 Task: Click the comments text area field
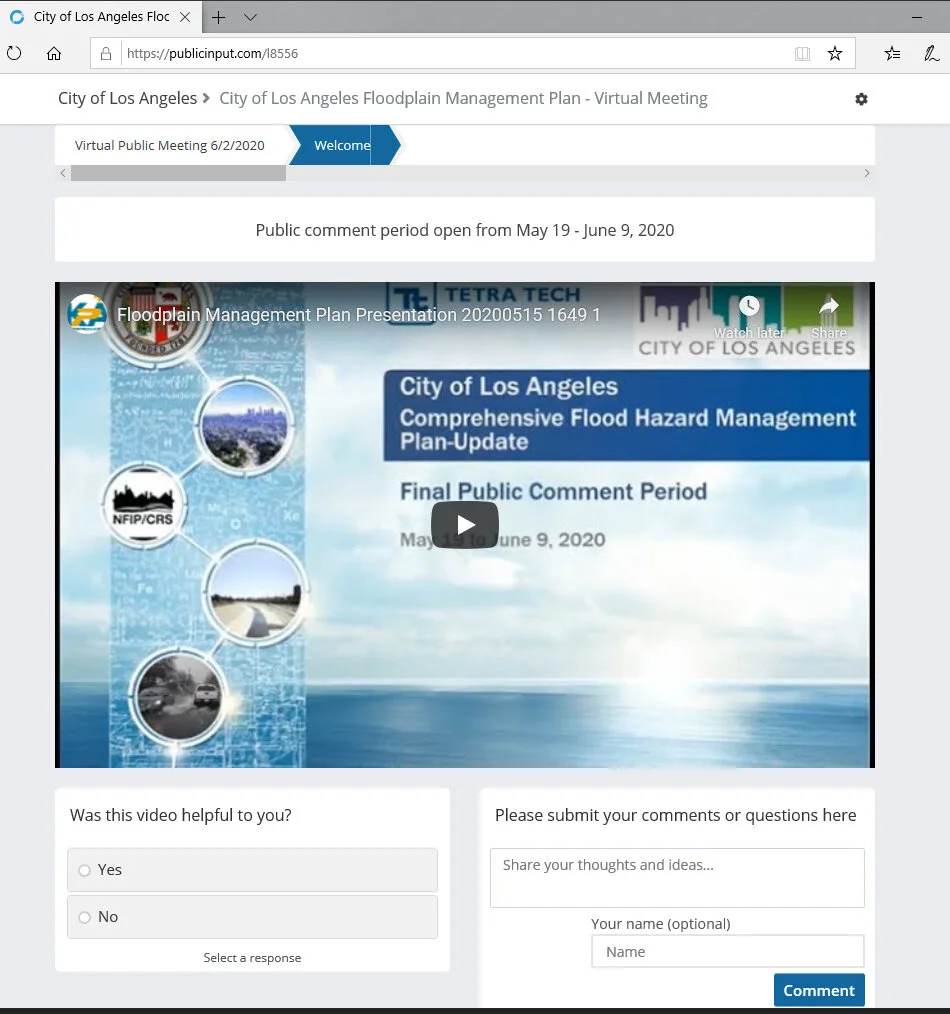click(677, 878)
